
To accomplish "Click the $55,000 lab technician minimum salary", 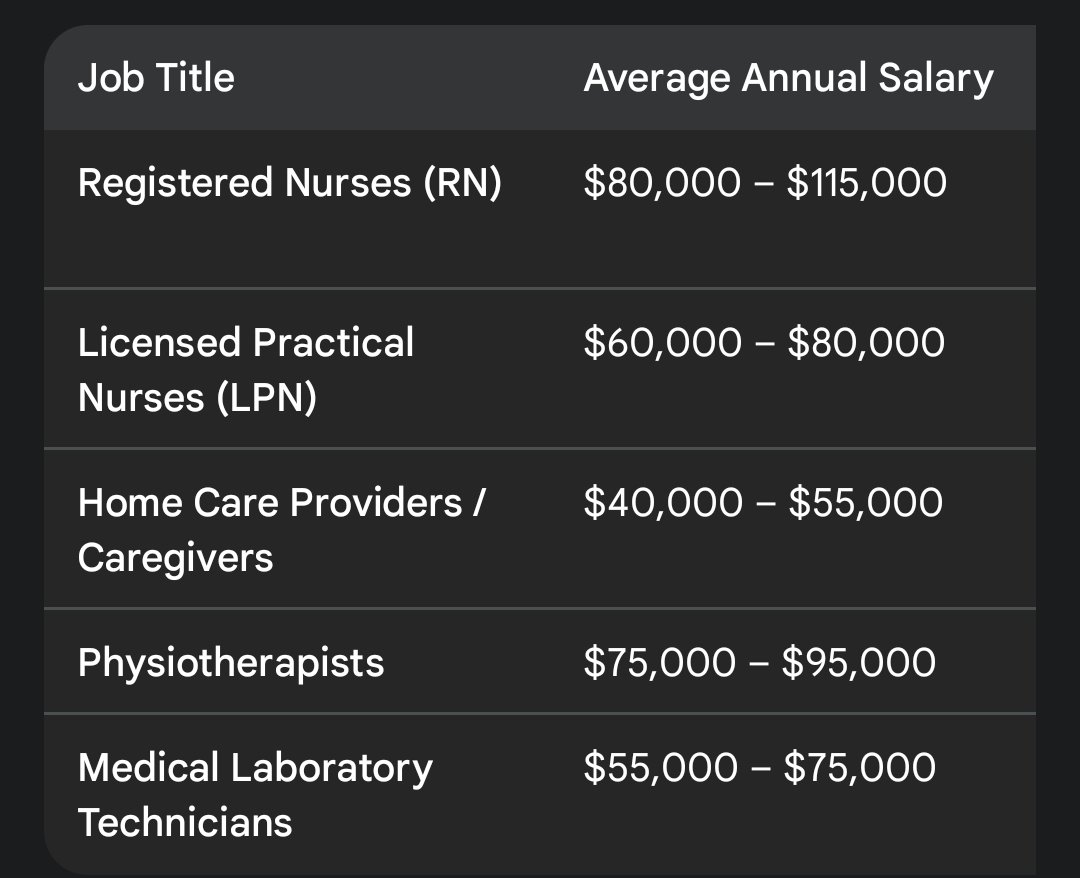I will (660, 768).
